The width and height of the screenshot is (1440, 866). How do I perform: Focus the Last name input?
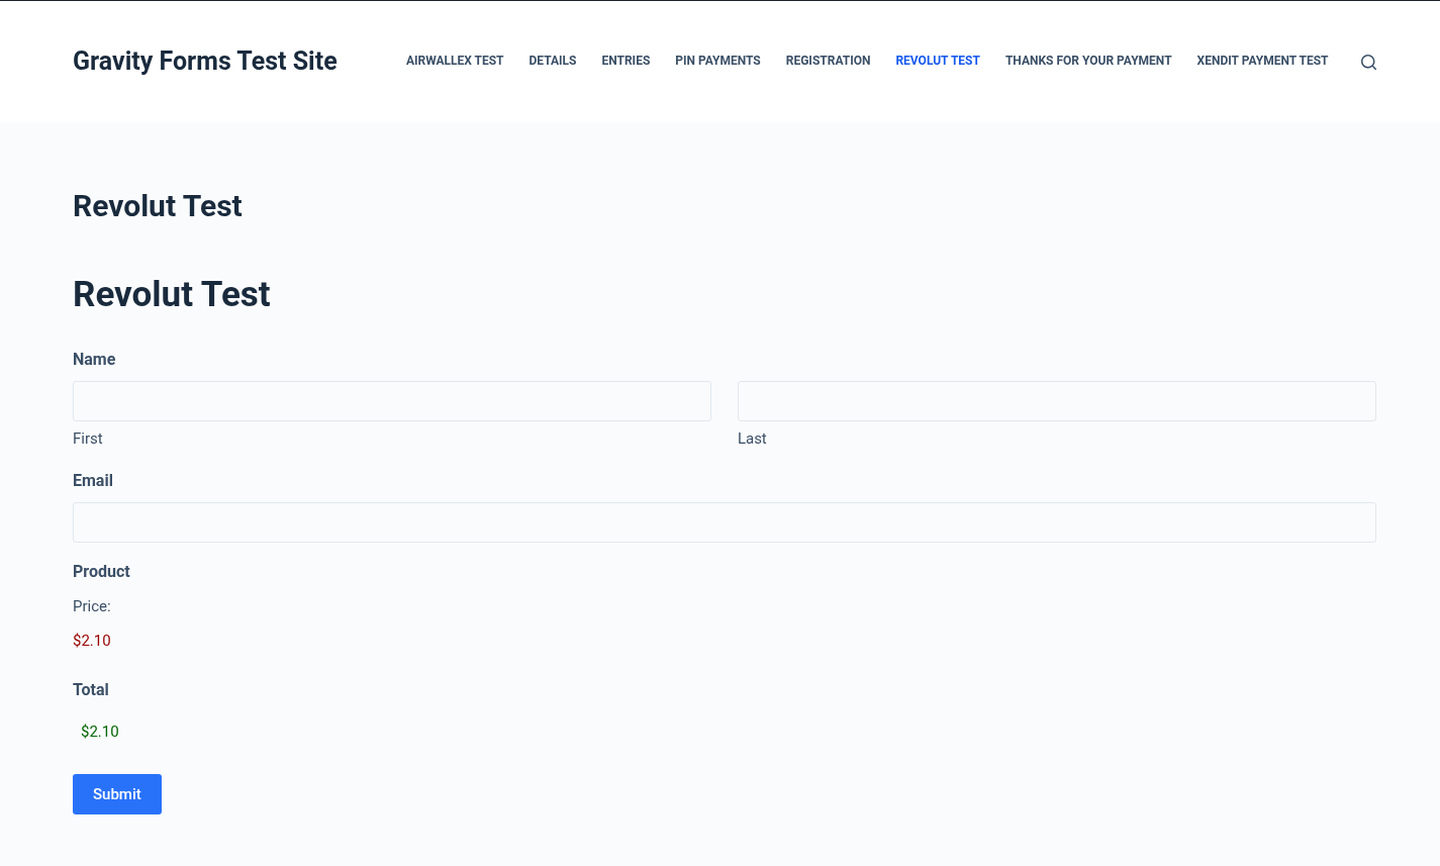(1057, 401)
